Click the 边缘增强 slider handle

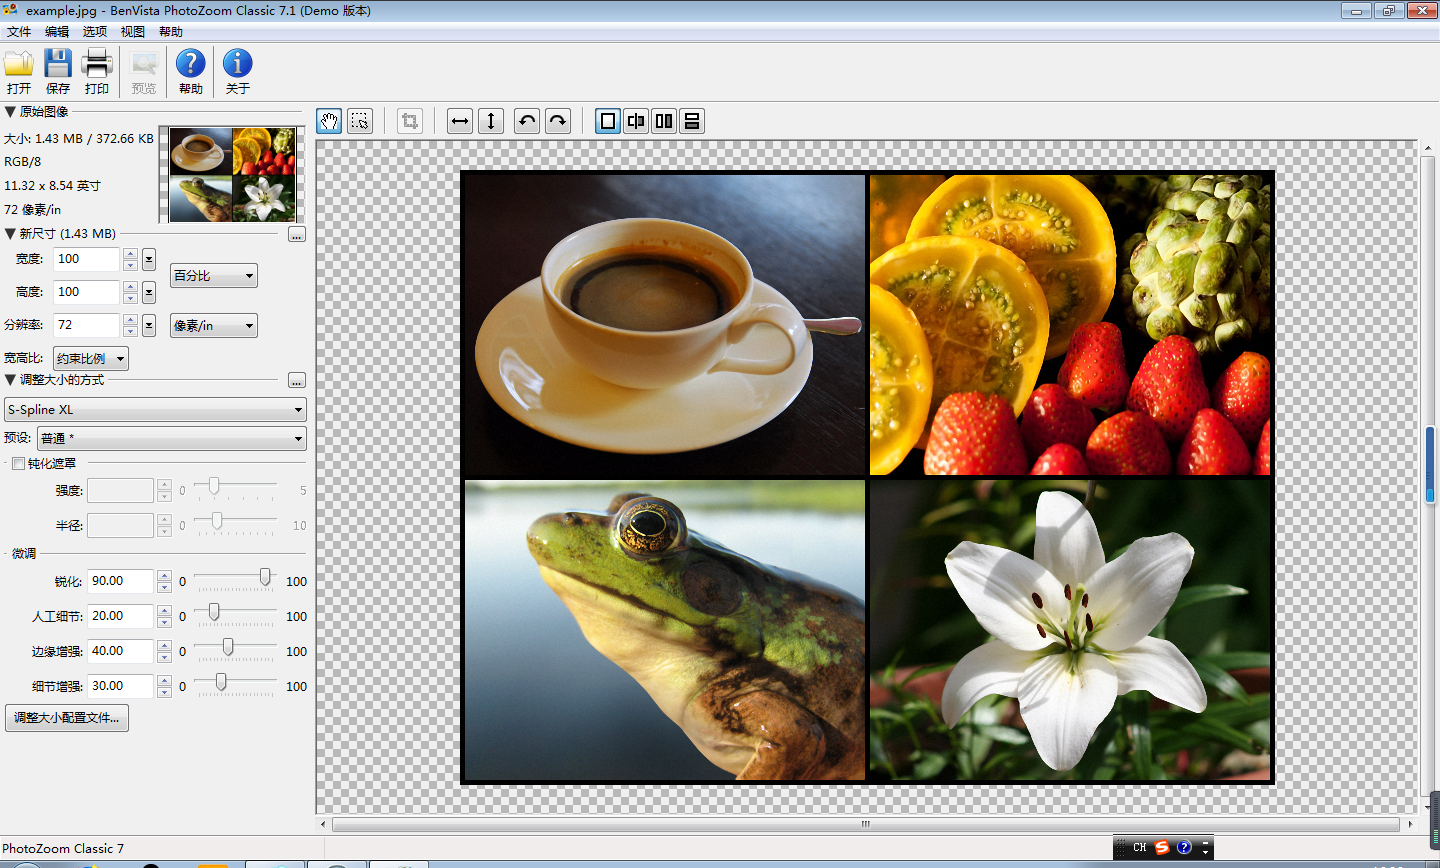(x=228, y=647)
